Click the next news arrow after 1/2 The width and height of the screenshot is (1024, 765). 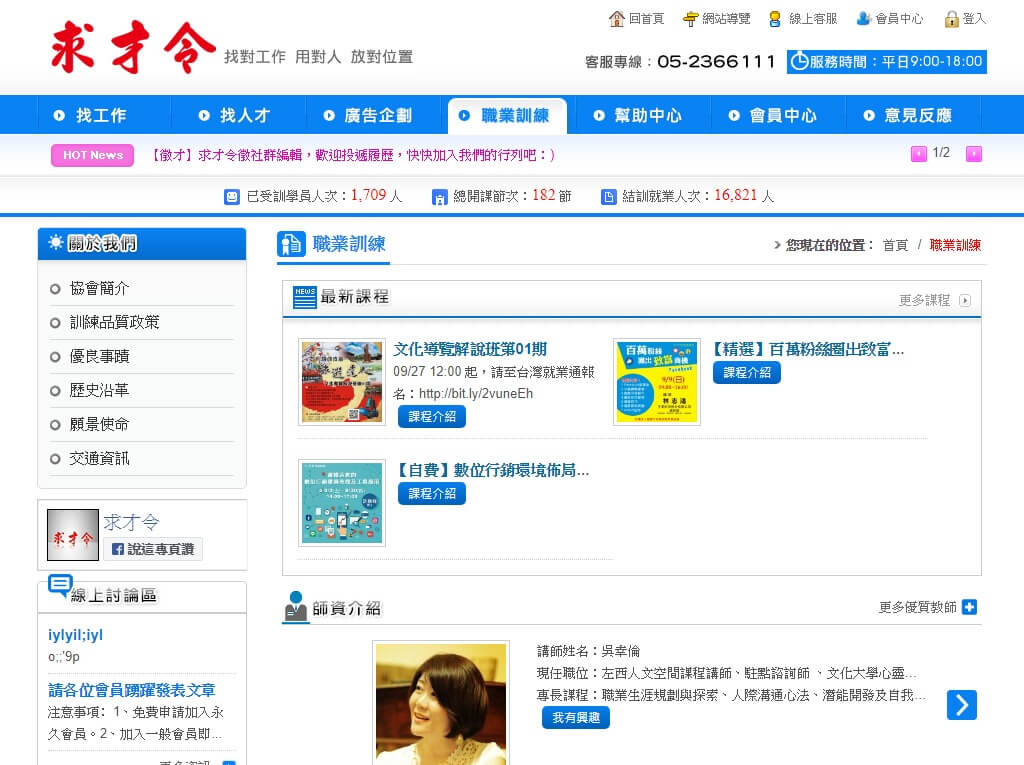[x=974, y=154]
